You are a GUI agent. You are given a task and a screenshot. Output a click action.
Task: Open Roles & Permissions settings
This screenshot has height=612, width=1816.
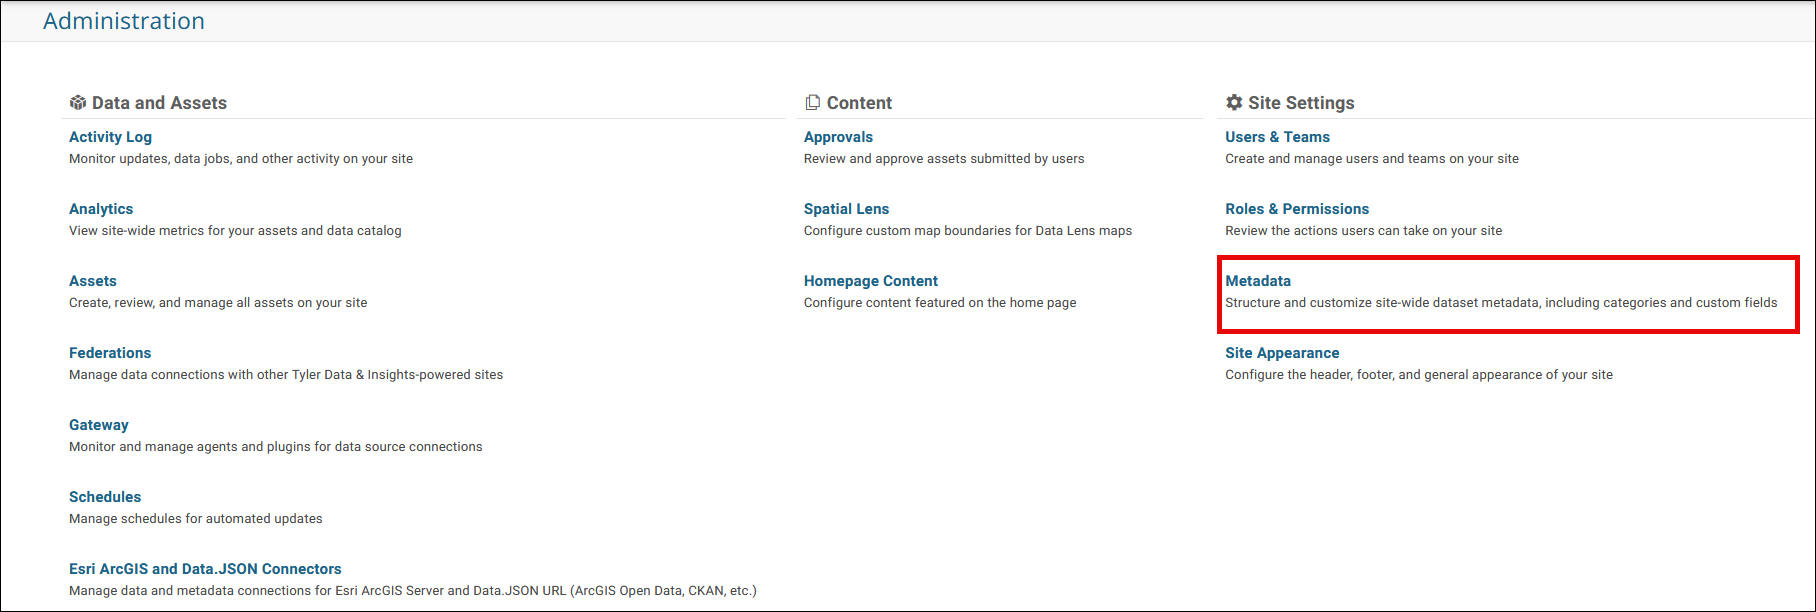pos(1297,209)
